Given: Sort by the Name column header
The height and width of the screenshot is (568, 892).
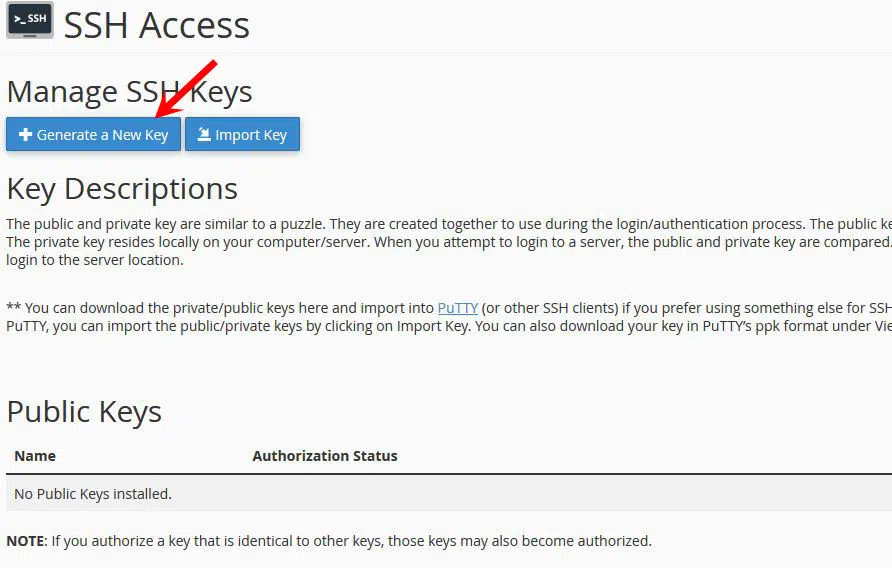Looking at the screenshot, I should pos(35,456).
